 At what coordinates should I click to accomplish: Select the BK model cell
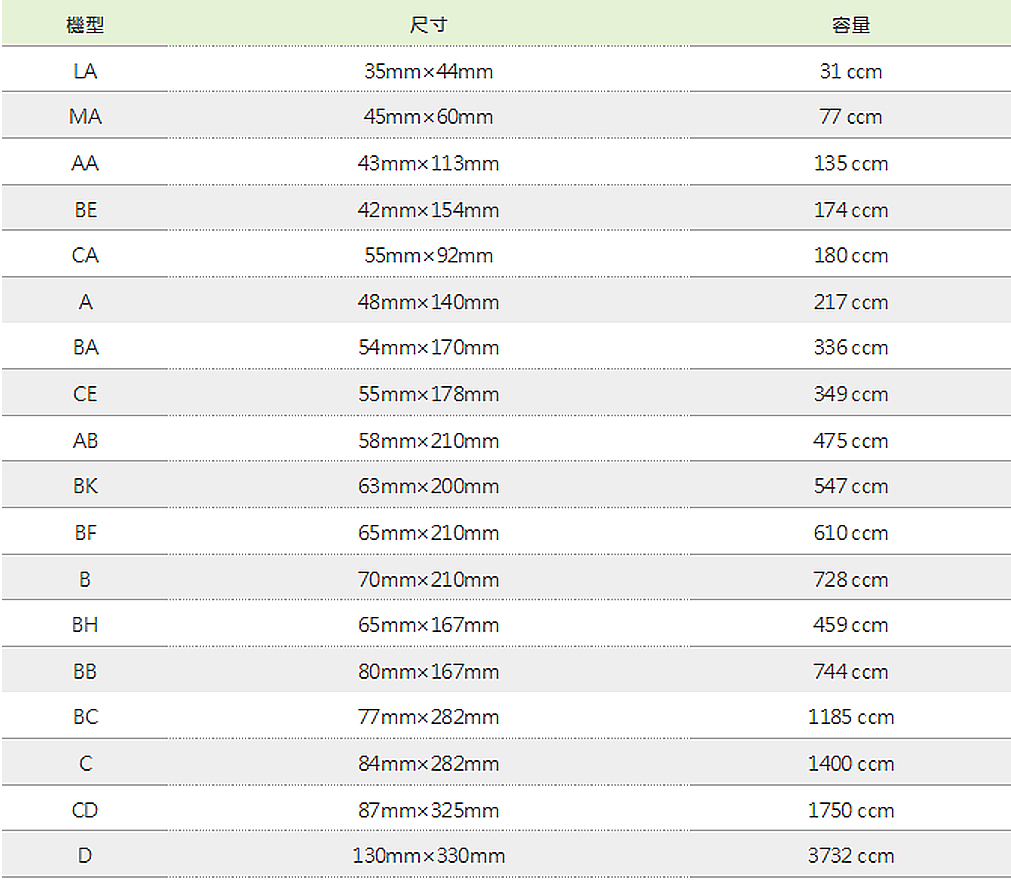tap(85, 486)
